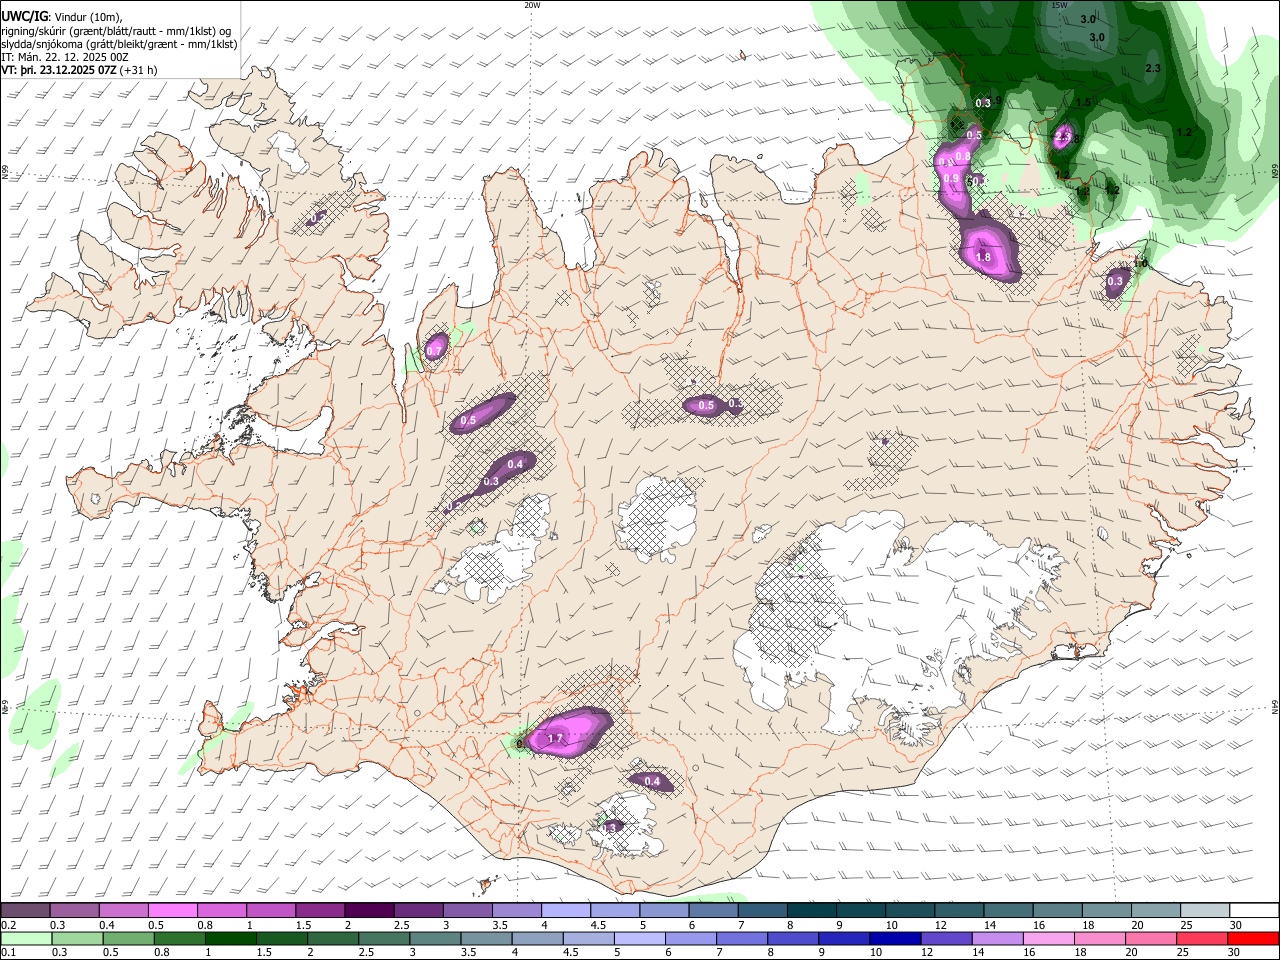Image resolution: width=1280 pixels, height=960 pixels.
Task: Click the lightest green 0.1–0.3 rain swatch
Action: [25, 938]
